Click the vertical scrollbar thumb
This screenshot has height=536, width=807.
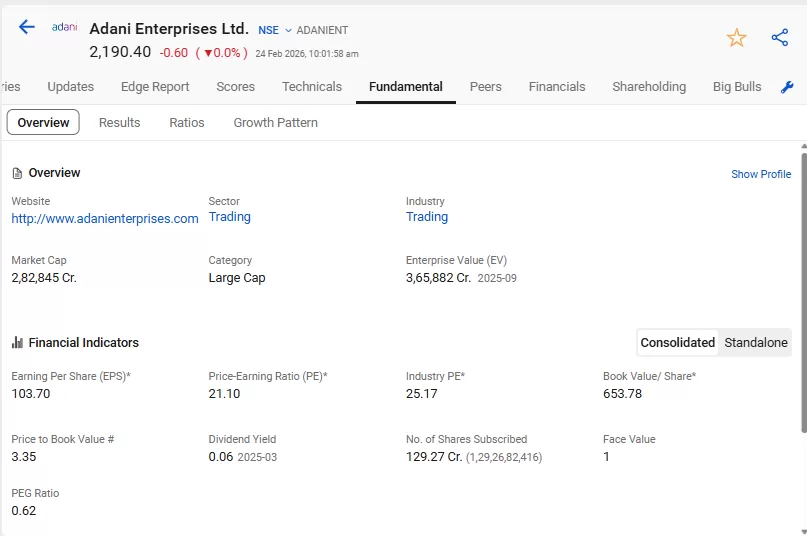click(804, 292)
